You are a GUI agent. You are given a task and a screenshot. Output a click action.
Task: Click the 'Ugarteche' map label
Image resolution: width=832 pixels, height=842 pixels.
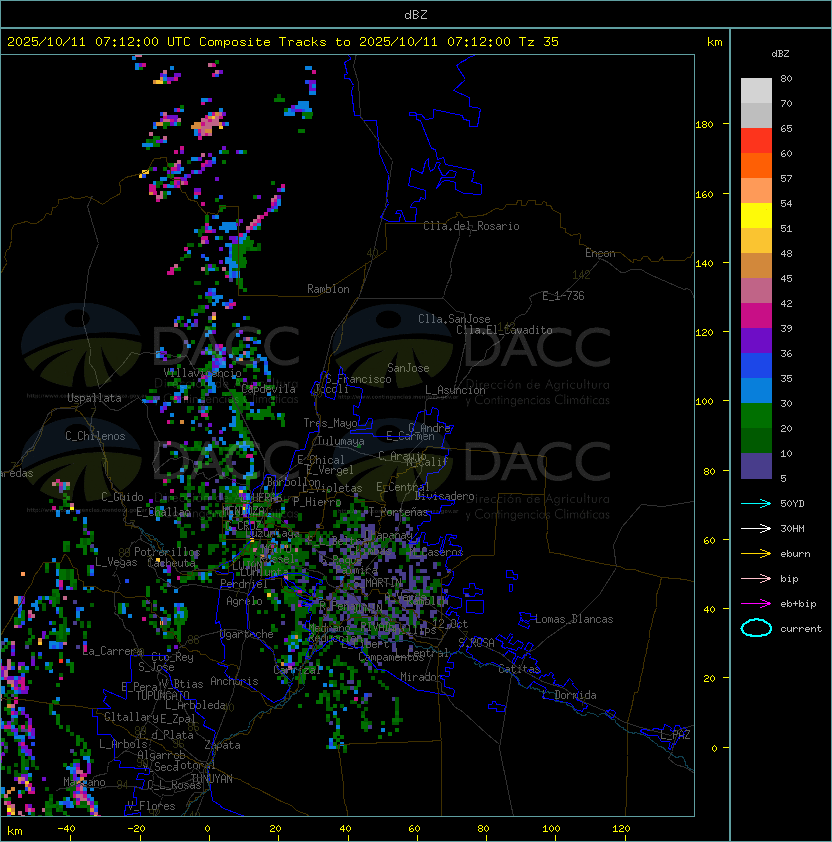point(247,635)
